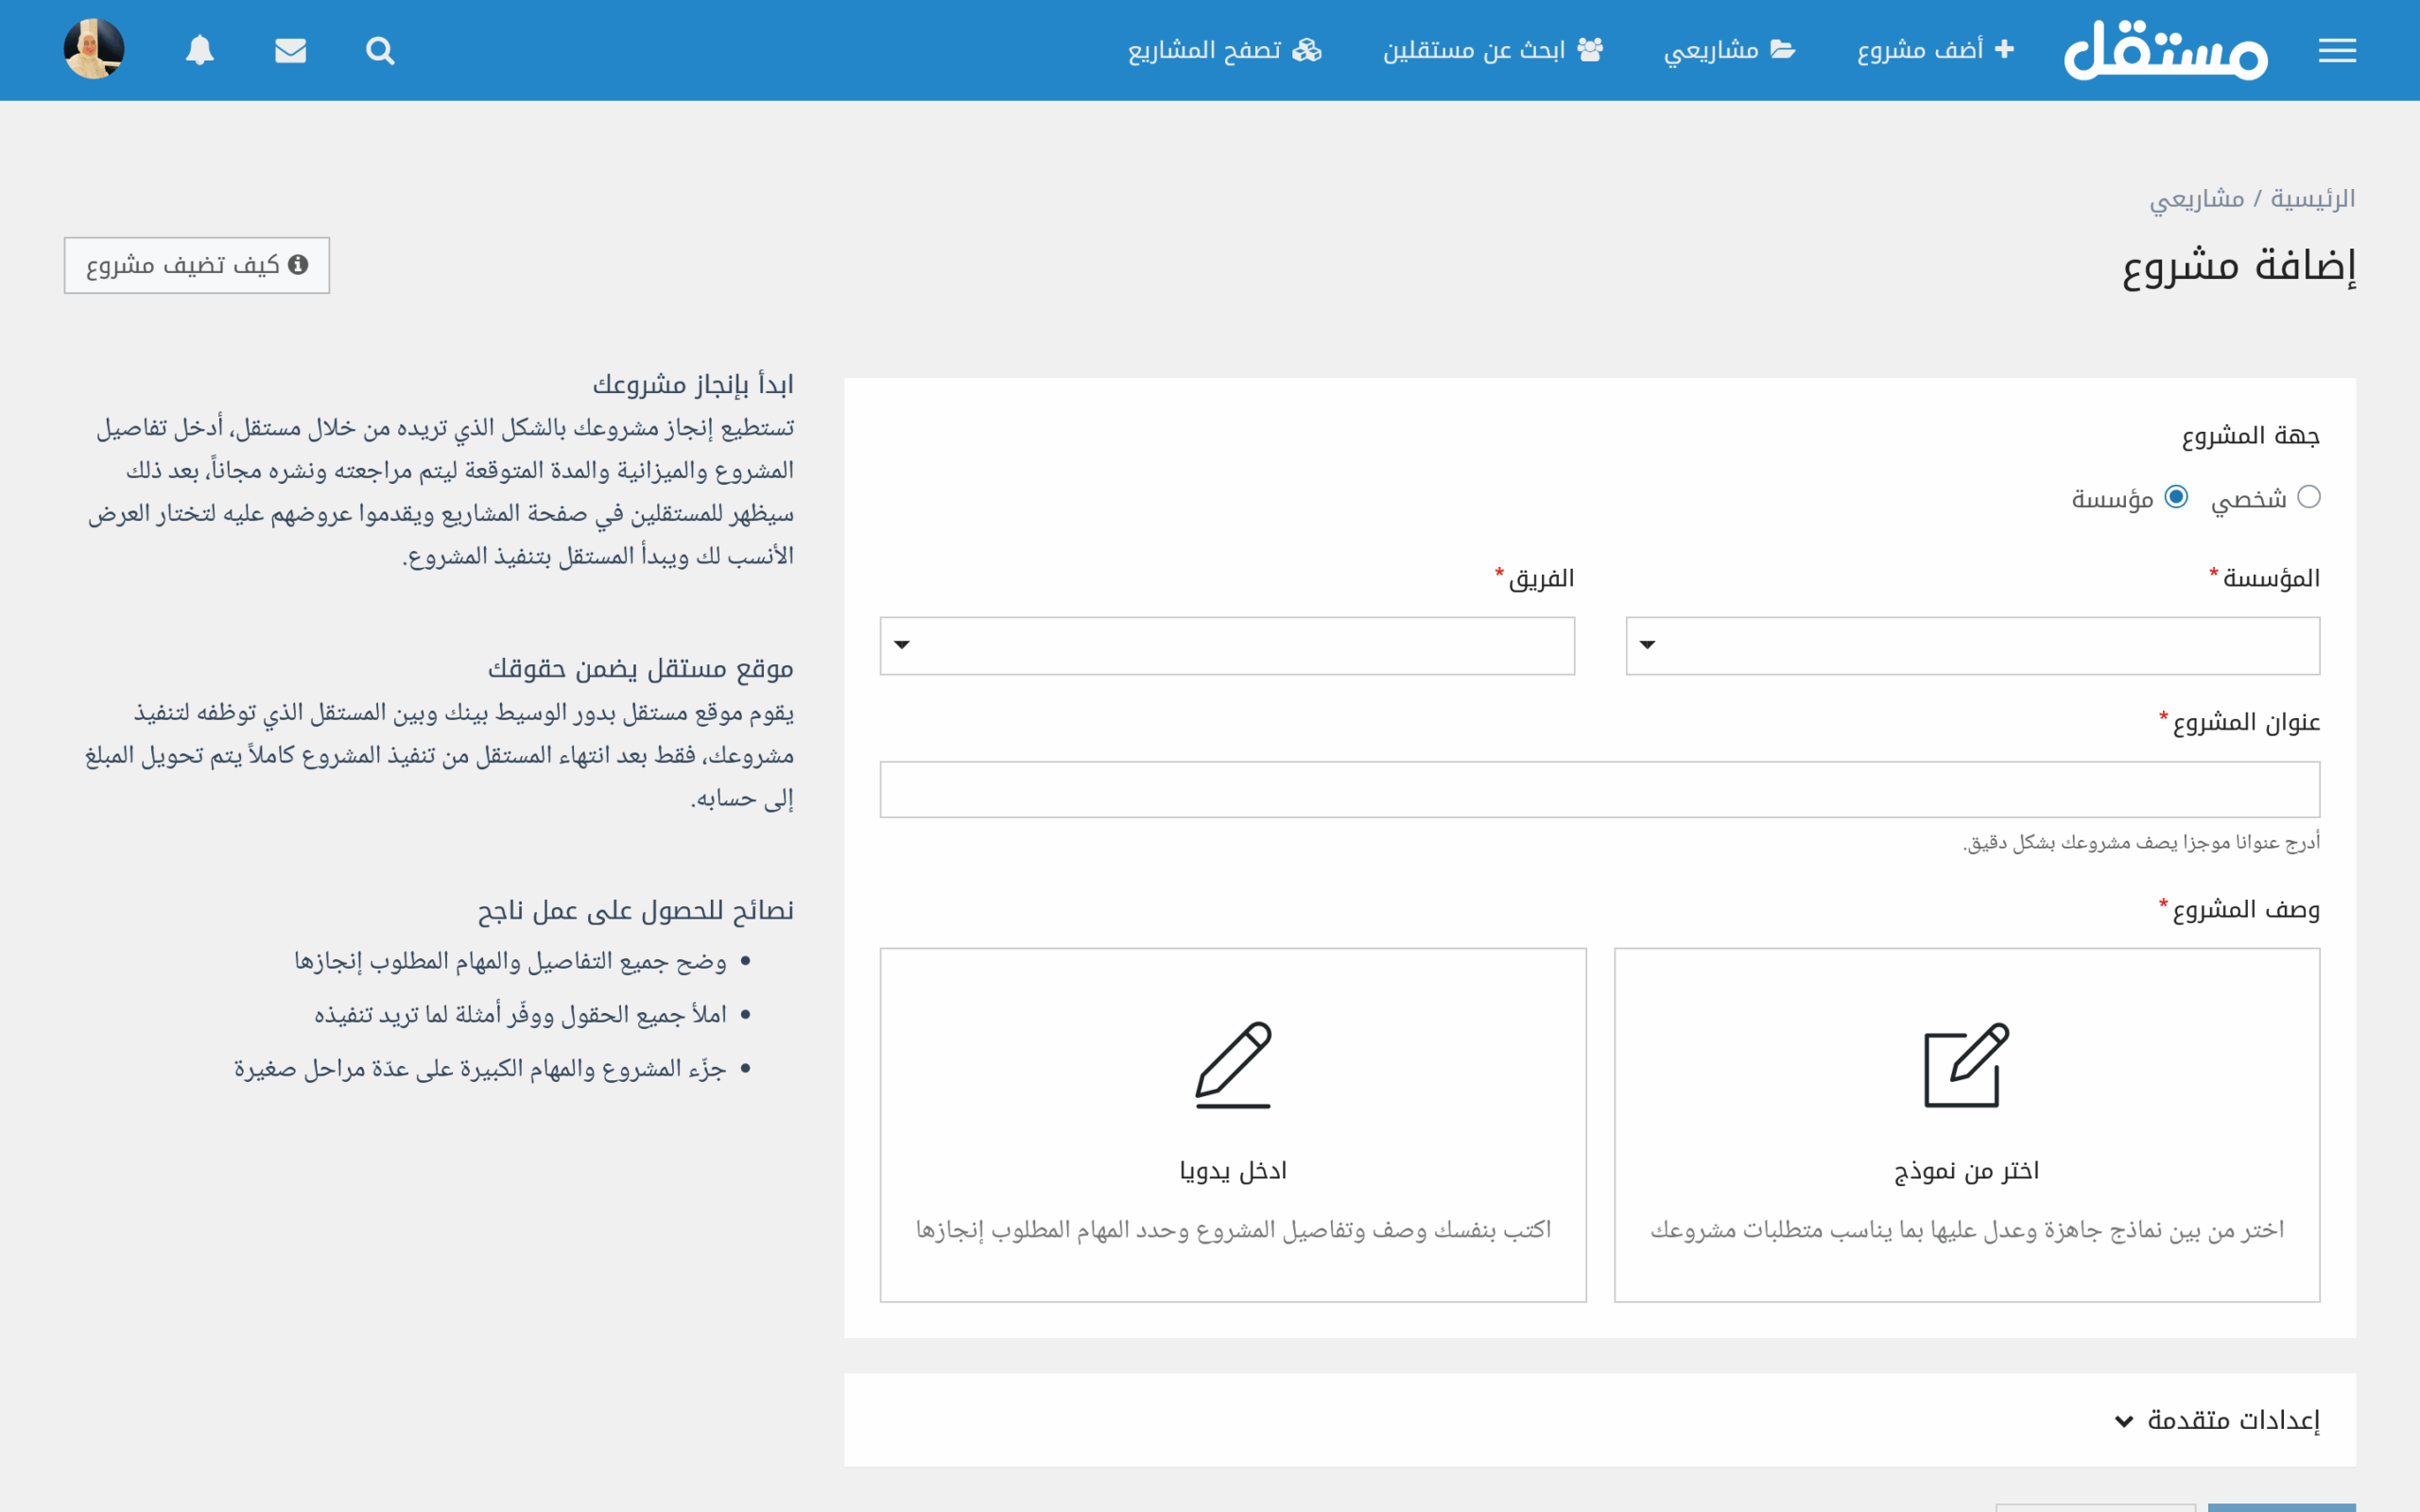Image resolution: width=2420 pixels, height=1512 pixels.
Task: Open notifications bell icon
Action: pos(200,50)
